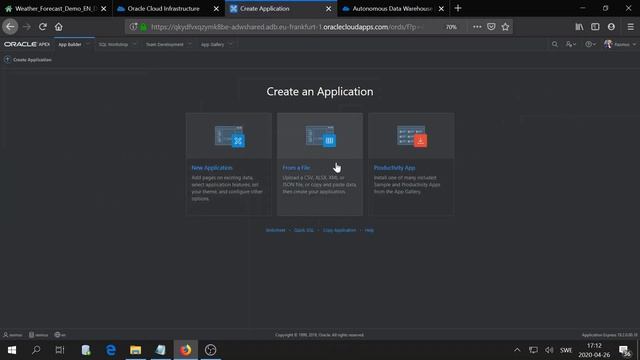Click the Create Application breadcrumb text
The height and width of the screenshot is (360, 640).
32,60
